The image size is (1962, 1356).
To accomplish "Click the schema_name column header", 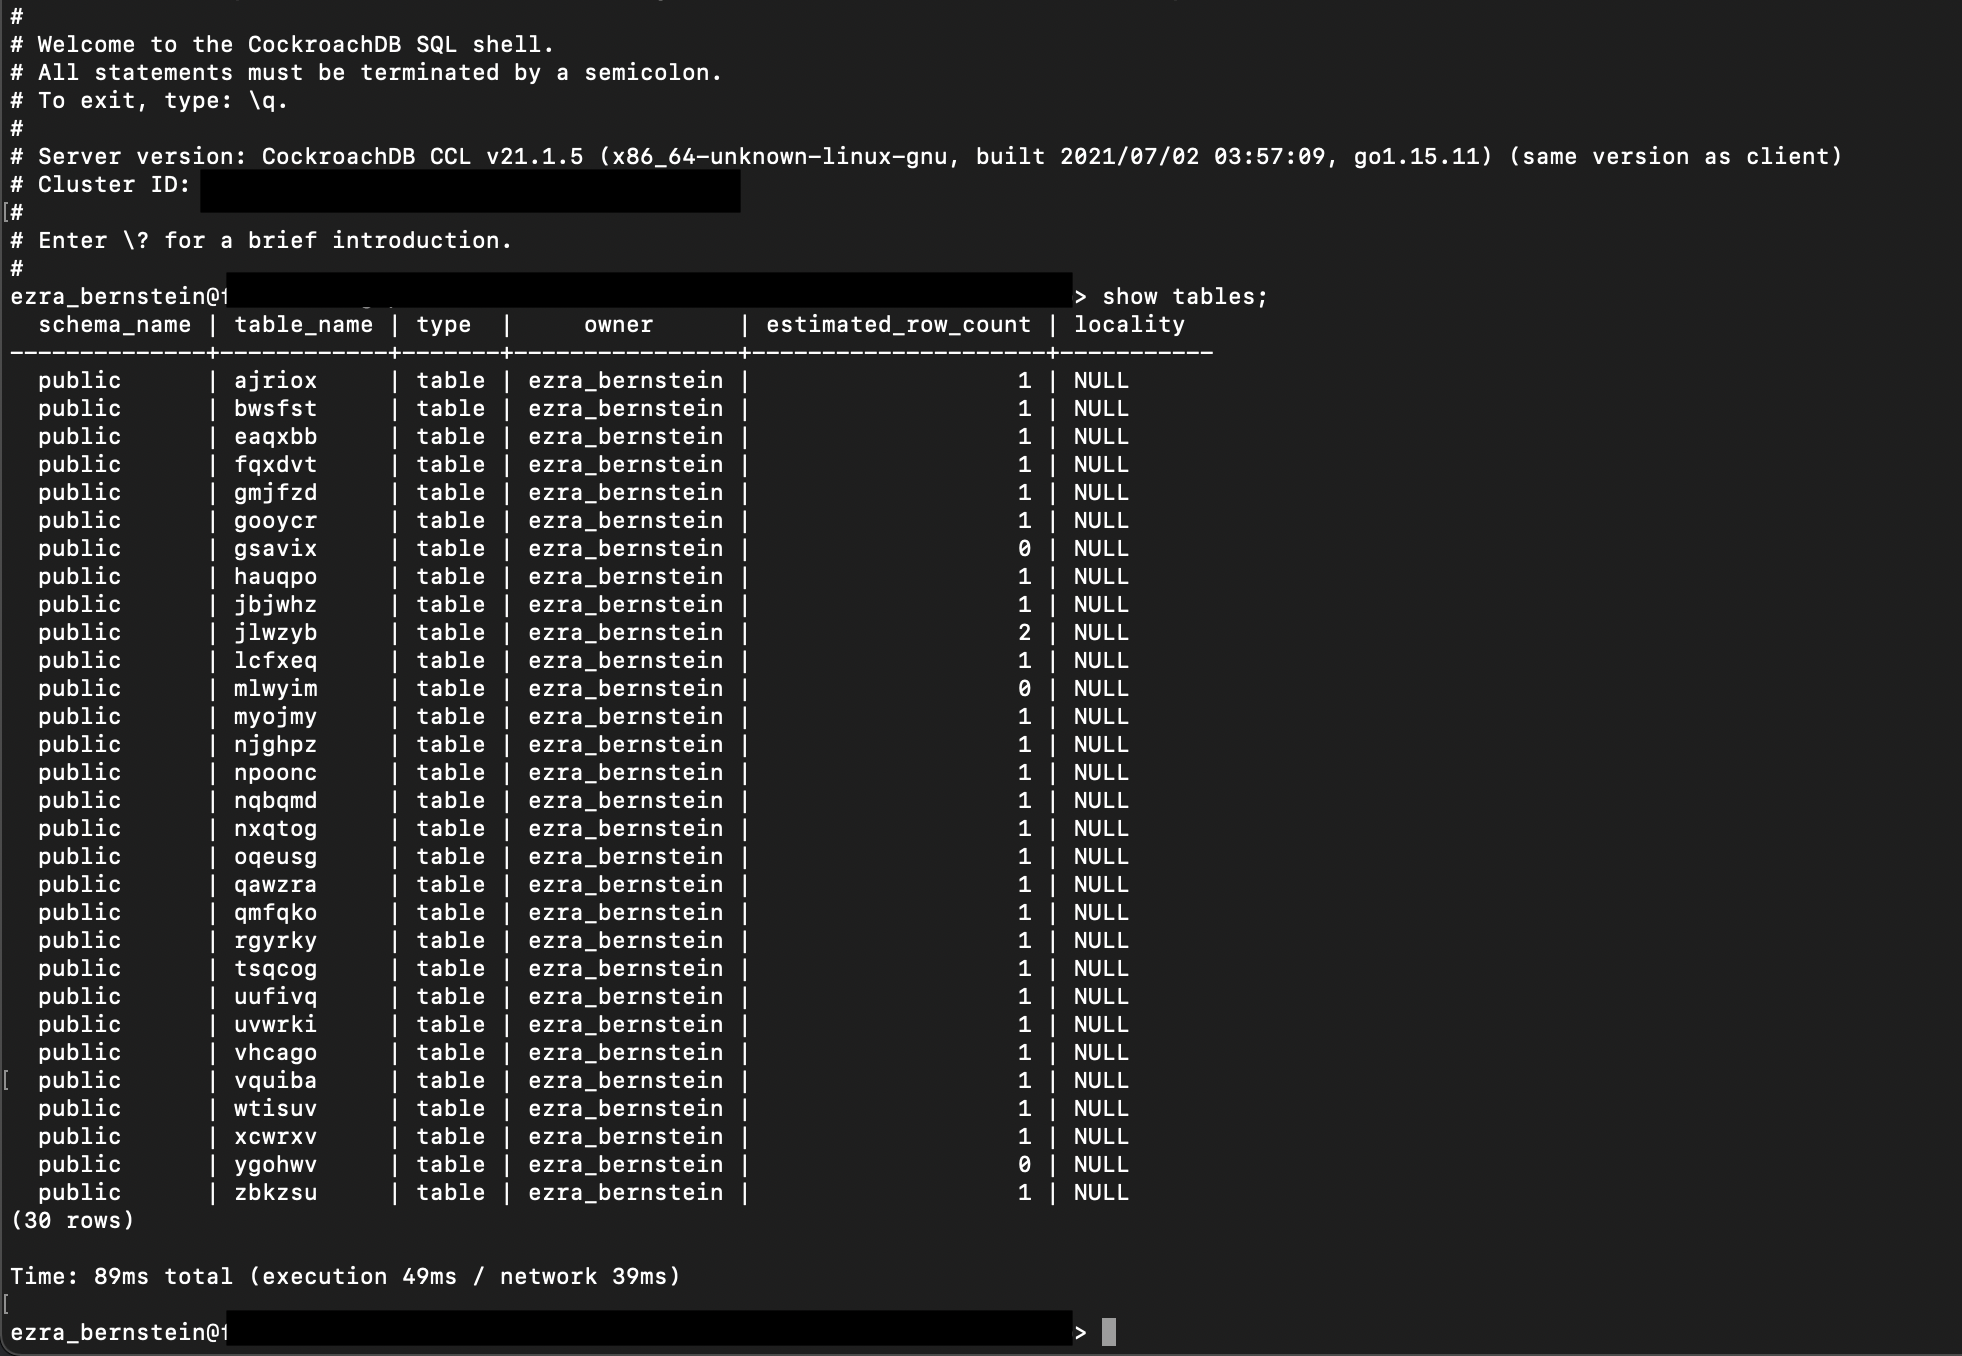I will click(x=114, y=325).
